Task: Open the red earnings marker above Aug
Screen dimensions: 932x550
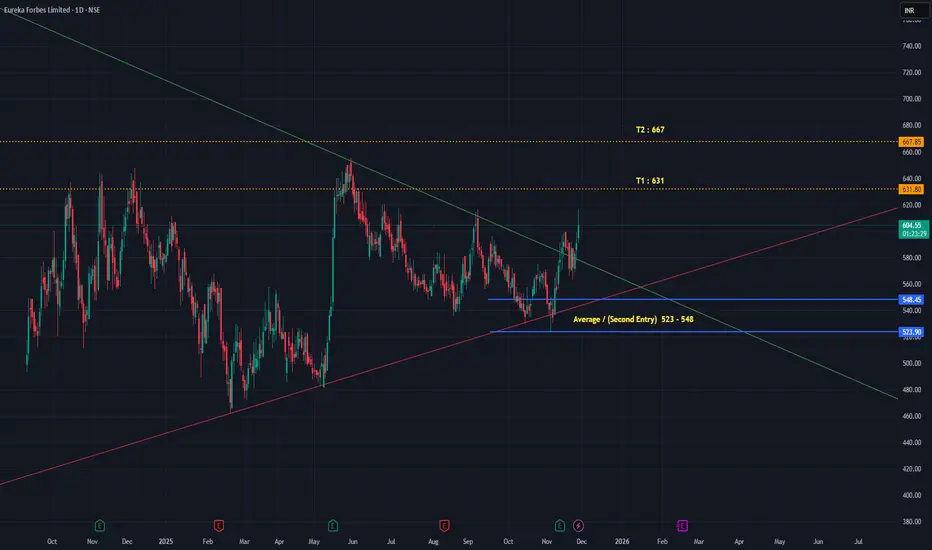Action: pos(444,526)
